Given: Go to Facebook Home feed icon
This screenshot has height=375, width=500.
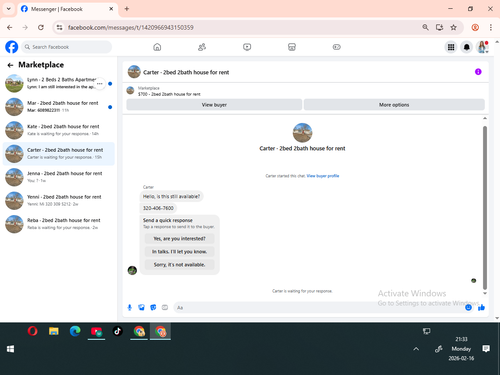Looking at the screenshot, I should point(157,47).
